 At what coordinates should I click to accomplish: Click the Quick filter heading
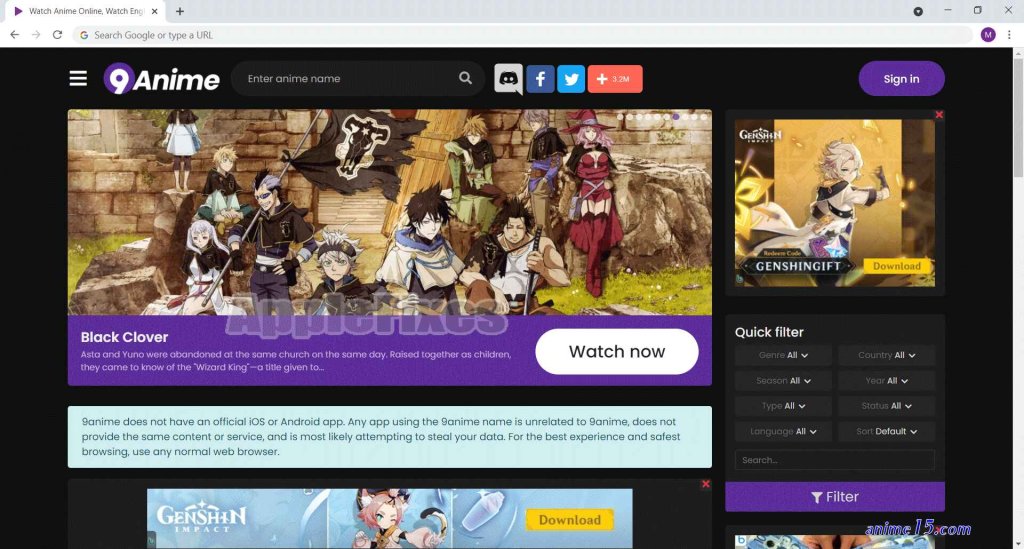point(769,332)
